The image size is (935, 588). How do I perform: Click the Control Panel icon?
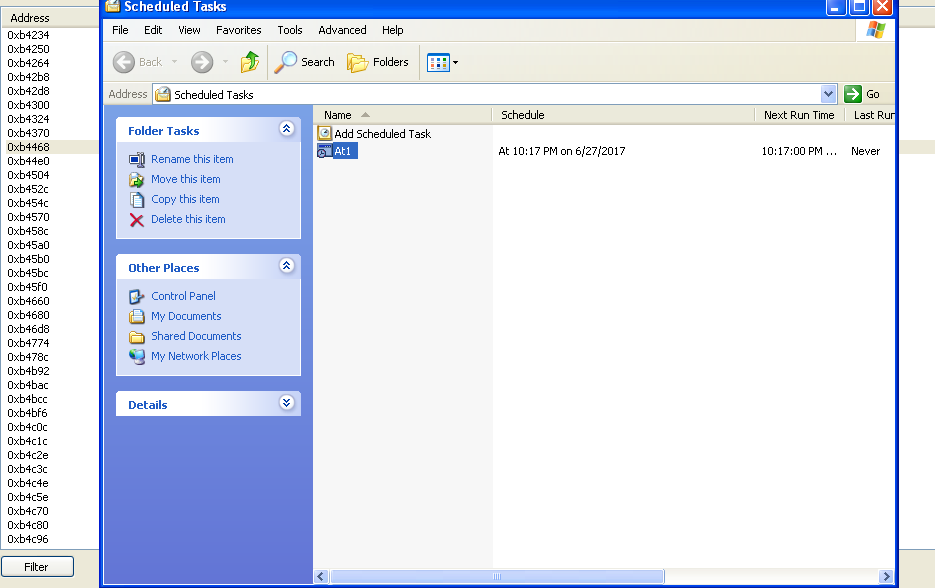click(x=137, y=296)
